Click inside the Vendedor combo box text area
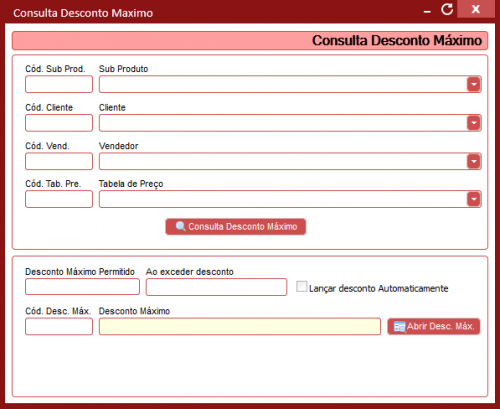 pos(283,162)
